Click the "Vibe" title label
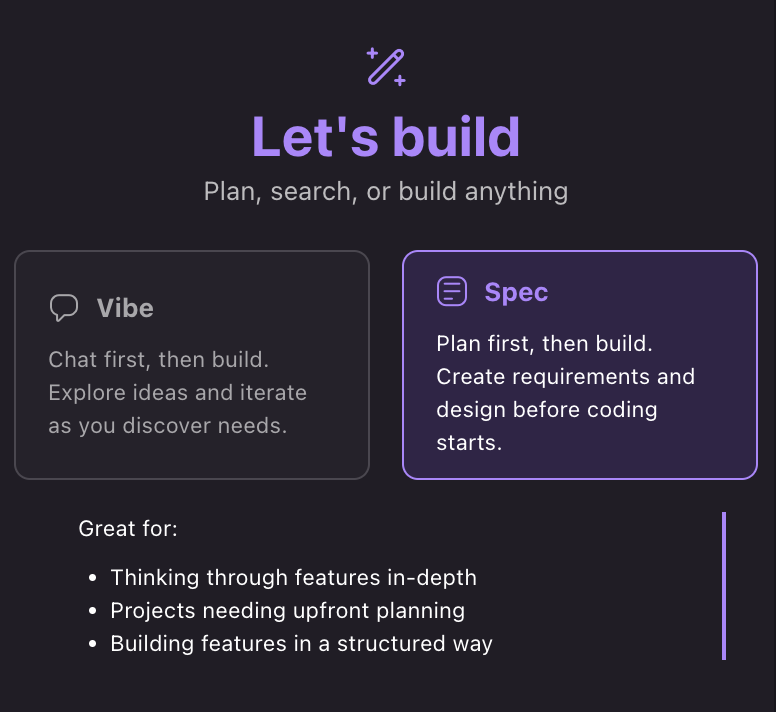Viewport: 776px width, 712px height. tap(125, 308)
